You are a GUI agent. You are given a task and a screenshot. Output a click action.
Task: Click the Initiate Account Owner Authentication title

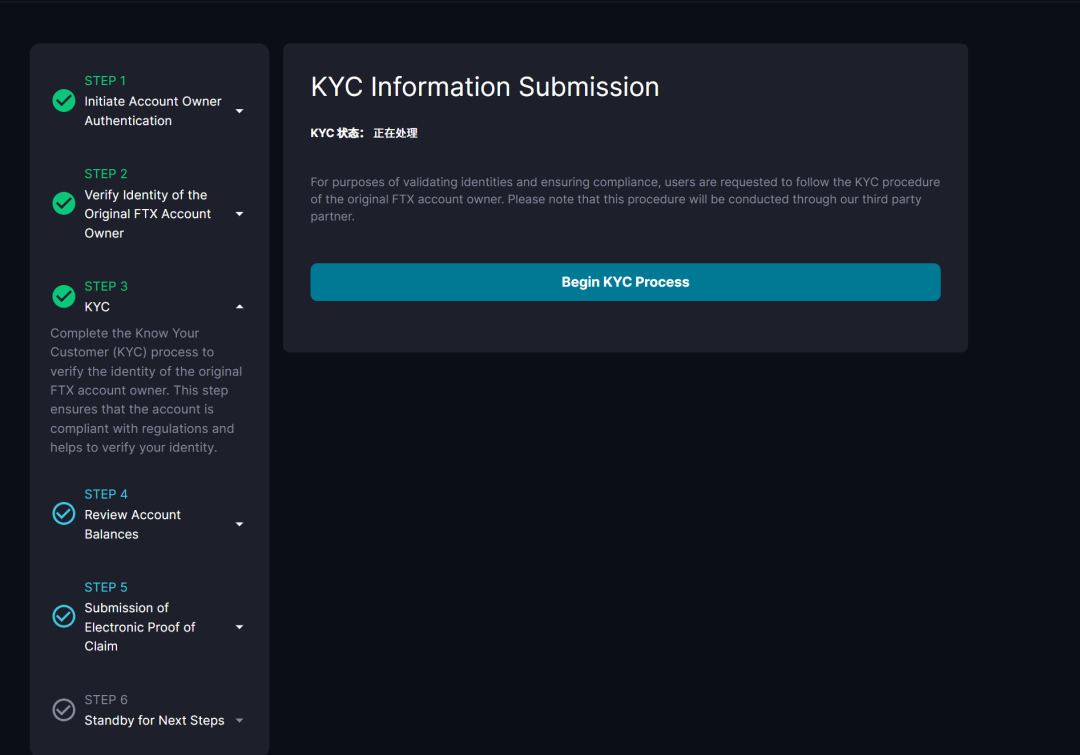tap(152, 111)
